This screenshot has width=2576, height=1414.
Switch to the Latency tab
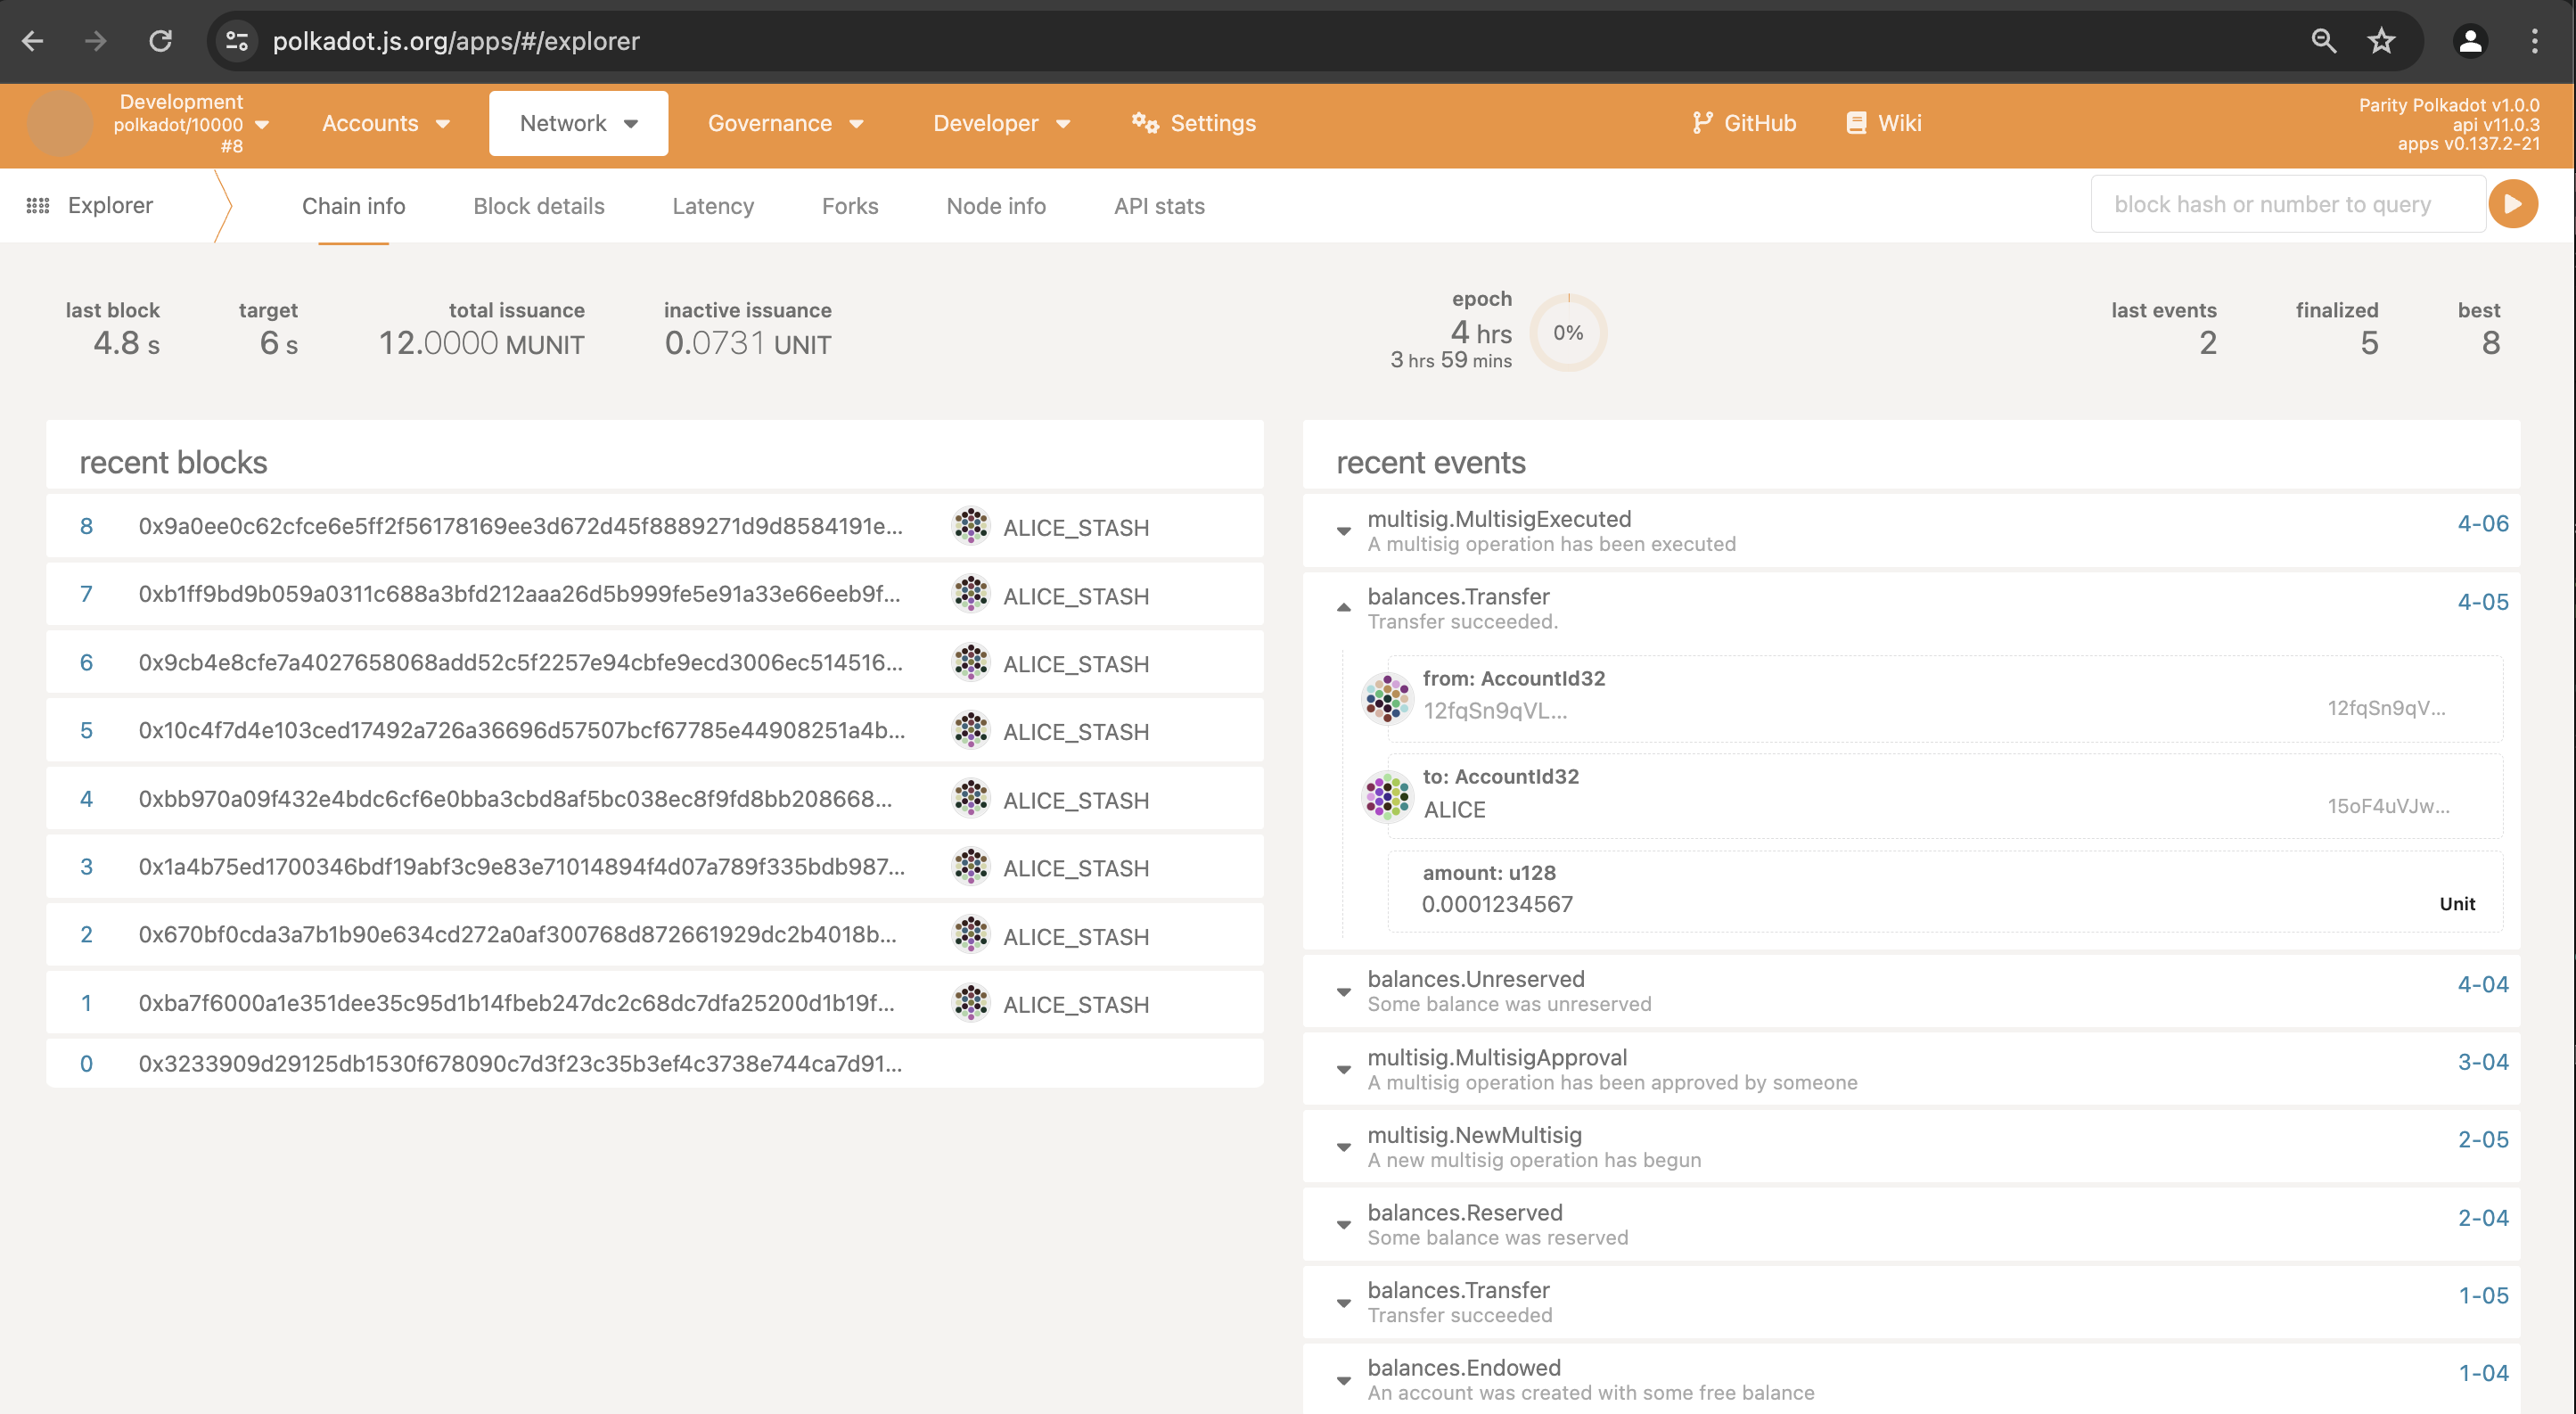pyautogui.click(x=713, y=206)
